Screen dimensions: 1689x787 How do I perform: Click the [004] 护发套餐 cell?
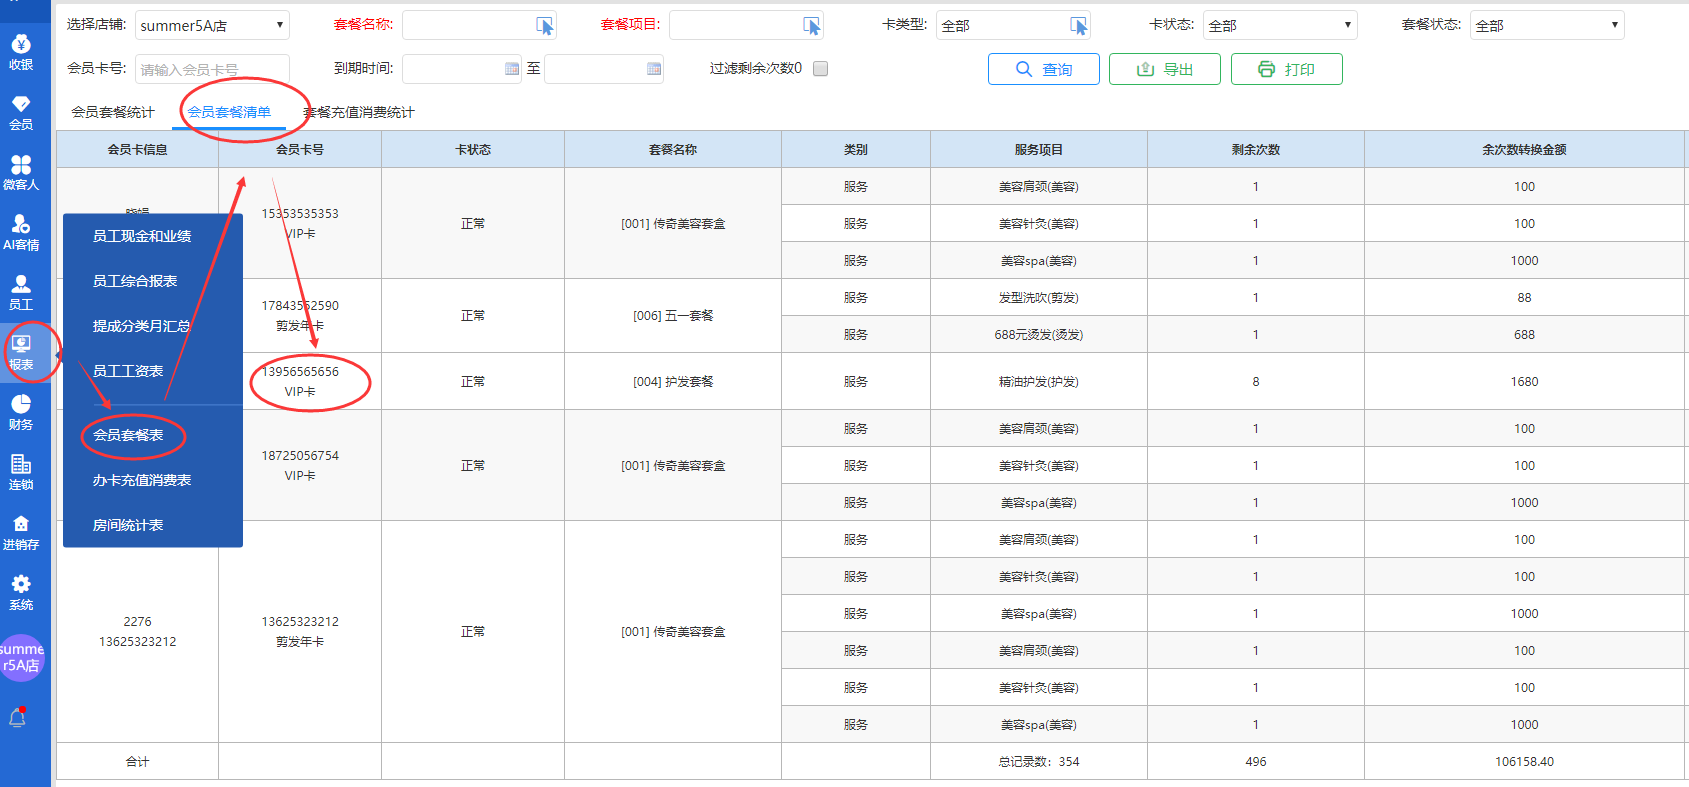[x=673, y=382]
